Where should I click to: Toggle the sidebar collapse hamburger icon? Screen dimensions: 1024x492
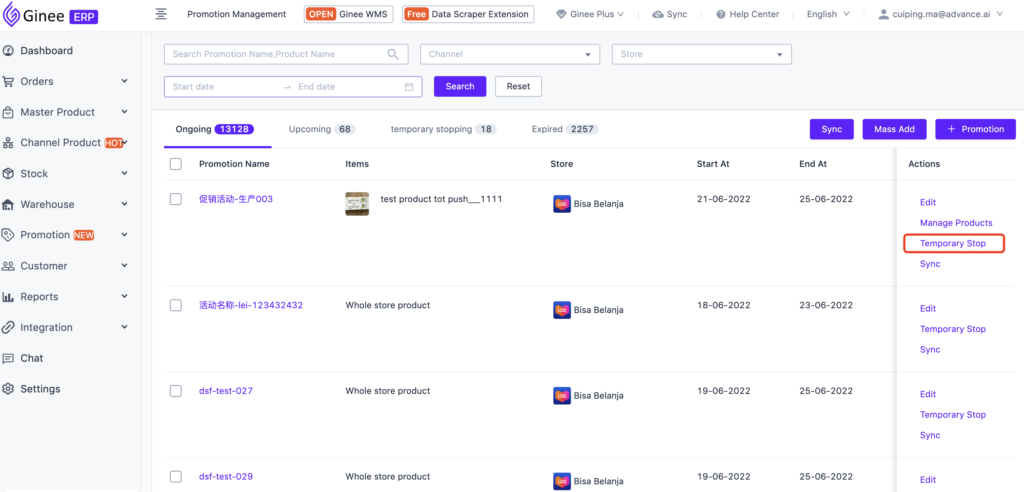click(161, 14)
